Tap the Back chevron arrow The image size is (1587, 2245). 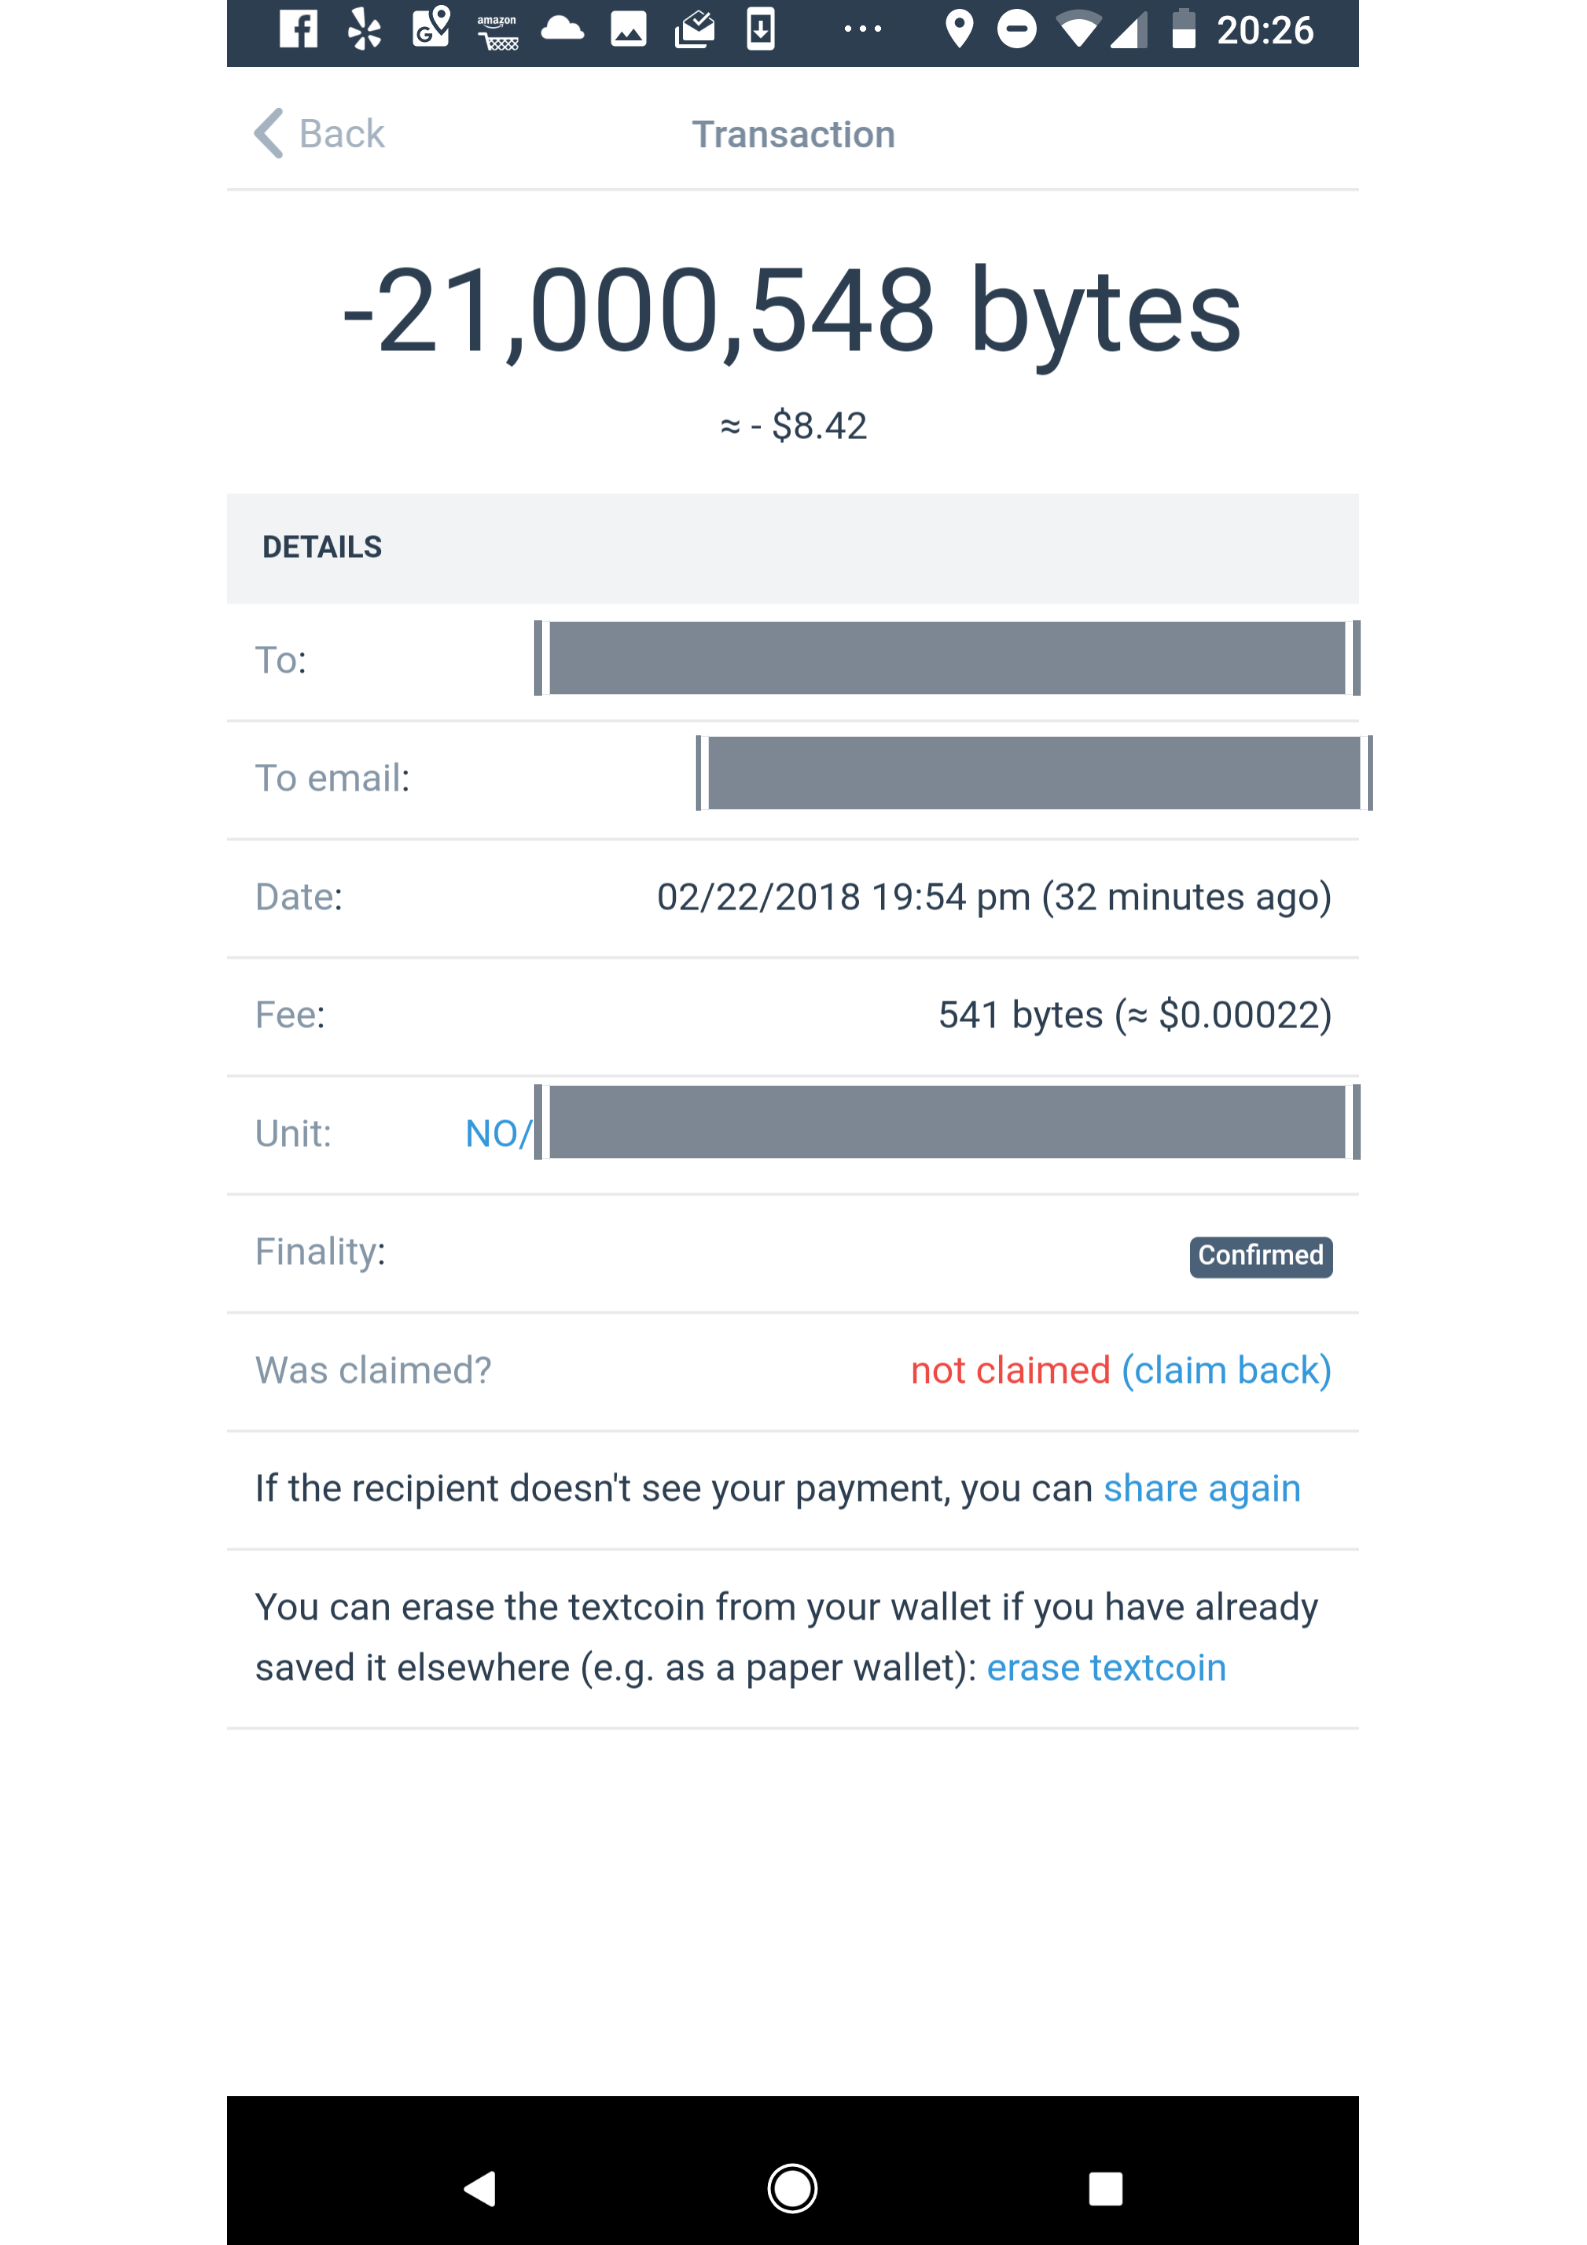268,133
